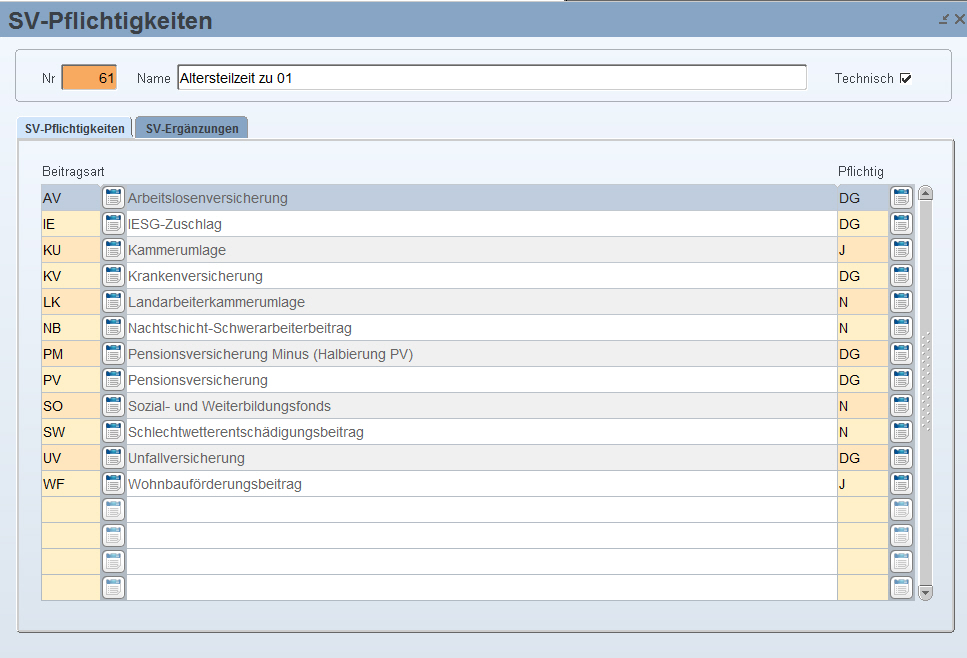Click the vertical scrollbar thumb of the table
The height and width of the screenshot is (658, 967).
(x=925, y=393)
